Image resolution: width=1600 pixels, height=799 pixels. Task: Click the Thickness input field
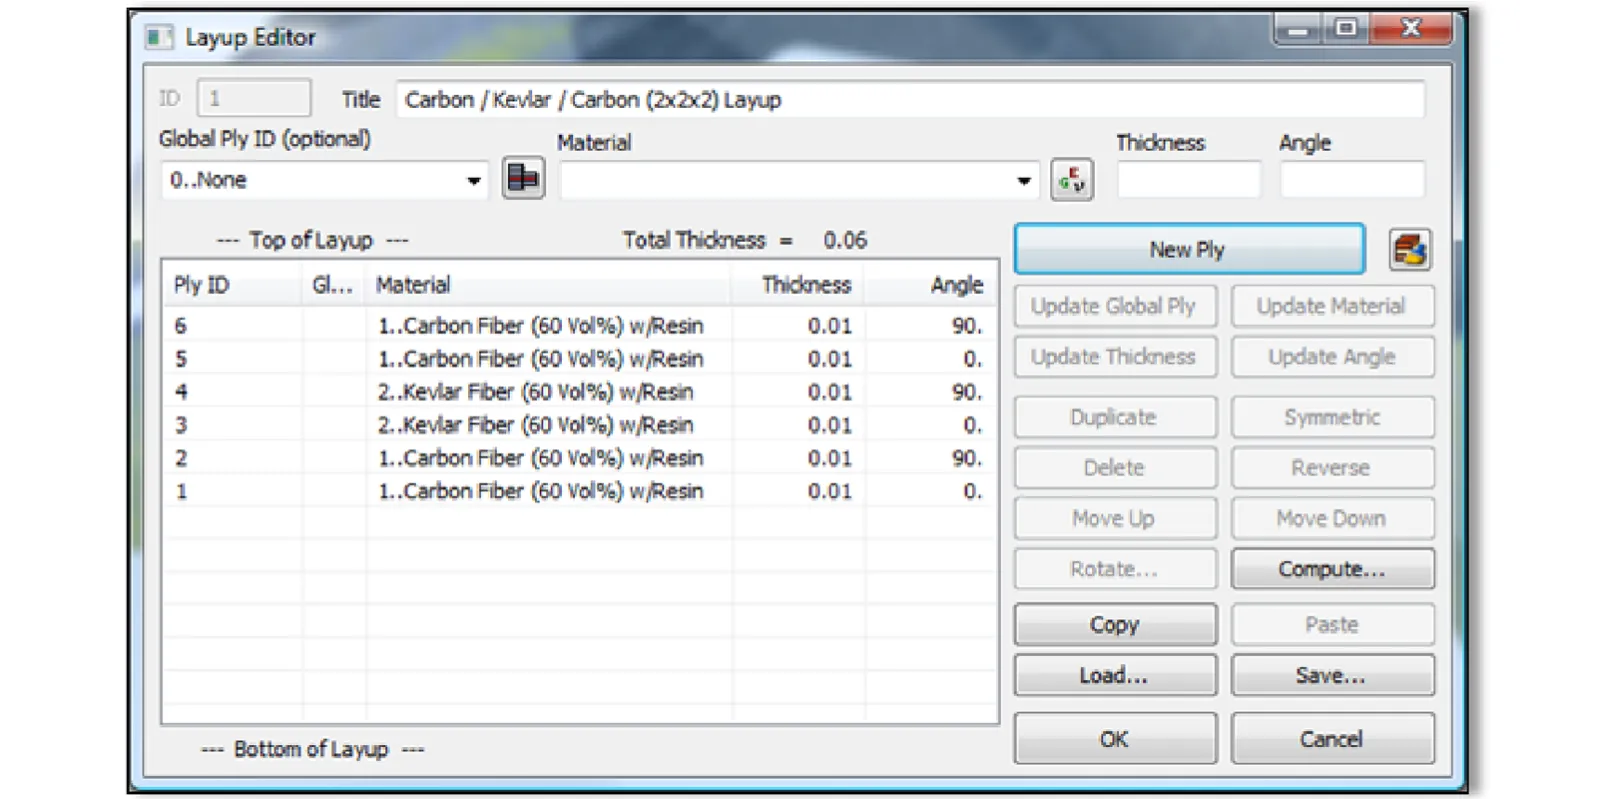pyautogui.click(x=1188, y=180)
